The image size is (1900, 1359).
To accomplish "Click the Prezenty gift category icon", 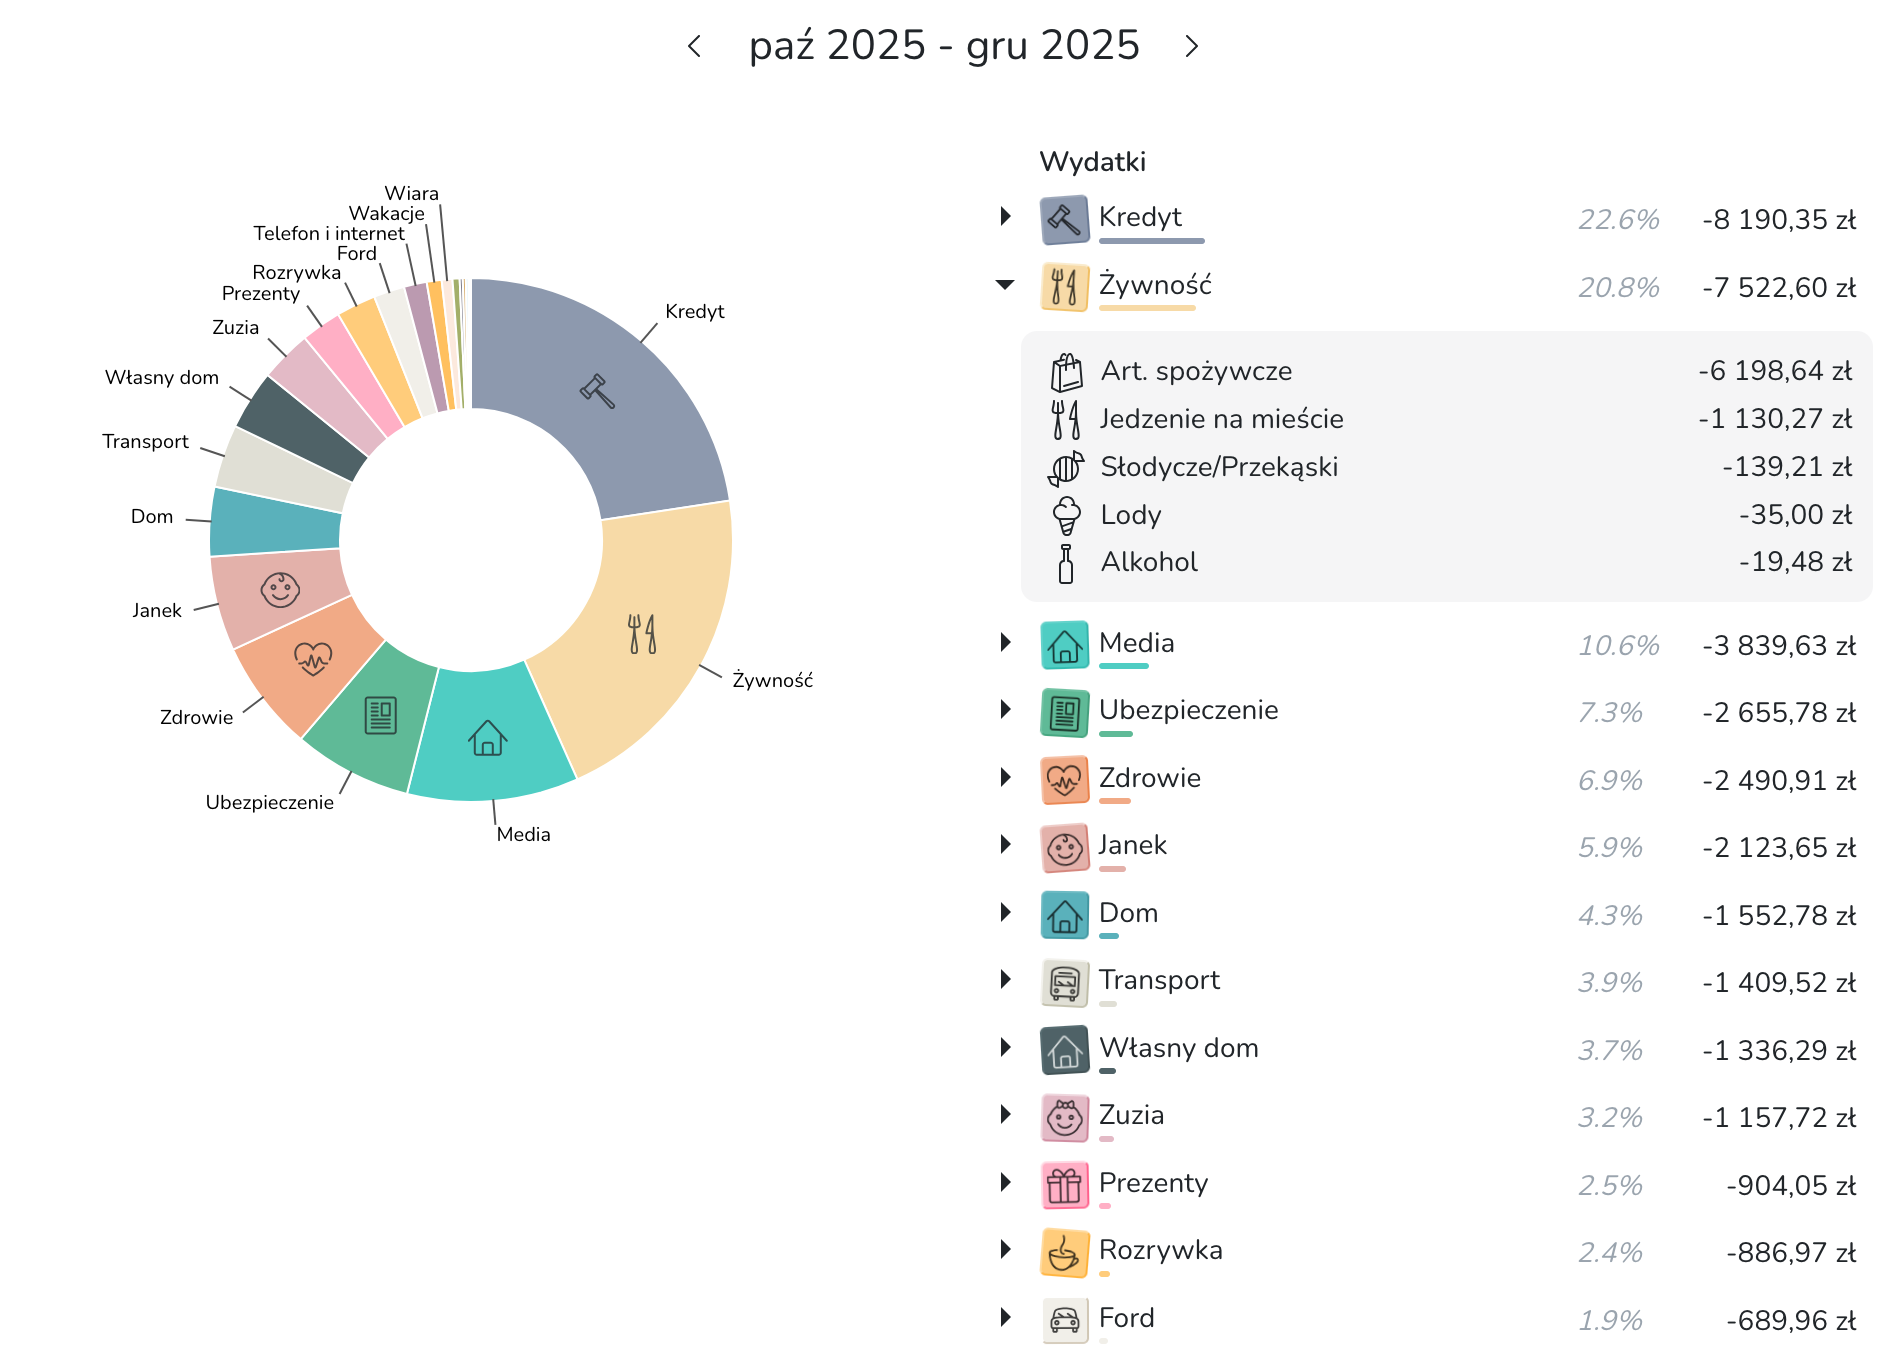I will click(x=1064, y=1186).
